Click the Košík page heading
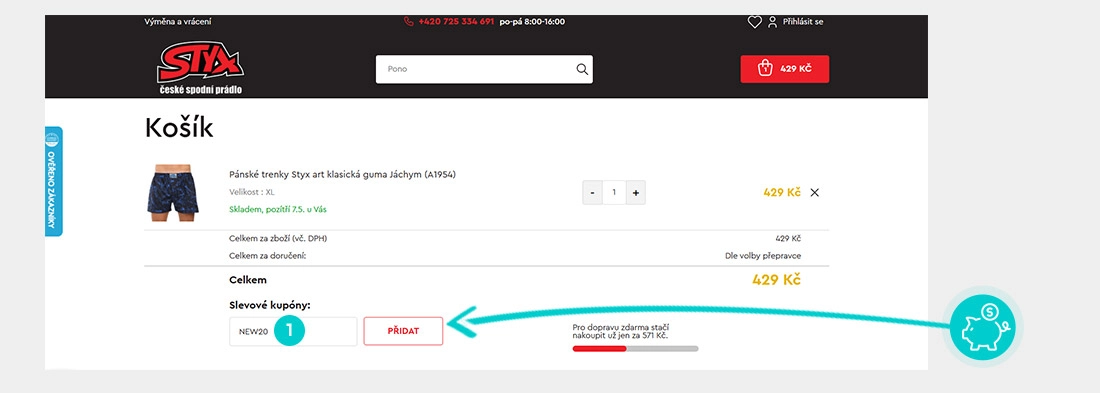Image resolution: width=1100 pixels, height=393 pixels. (x=179, y=128)
